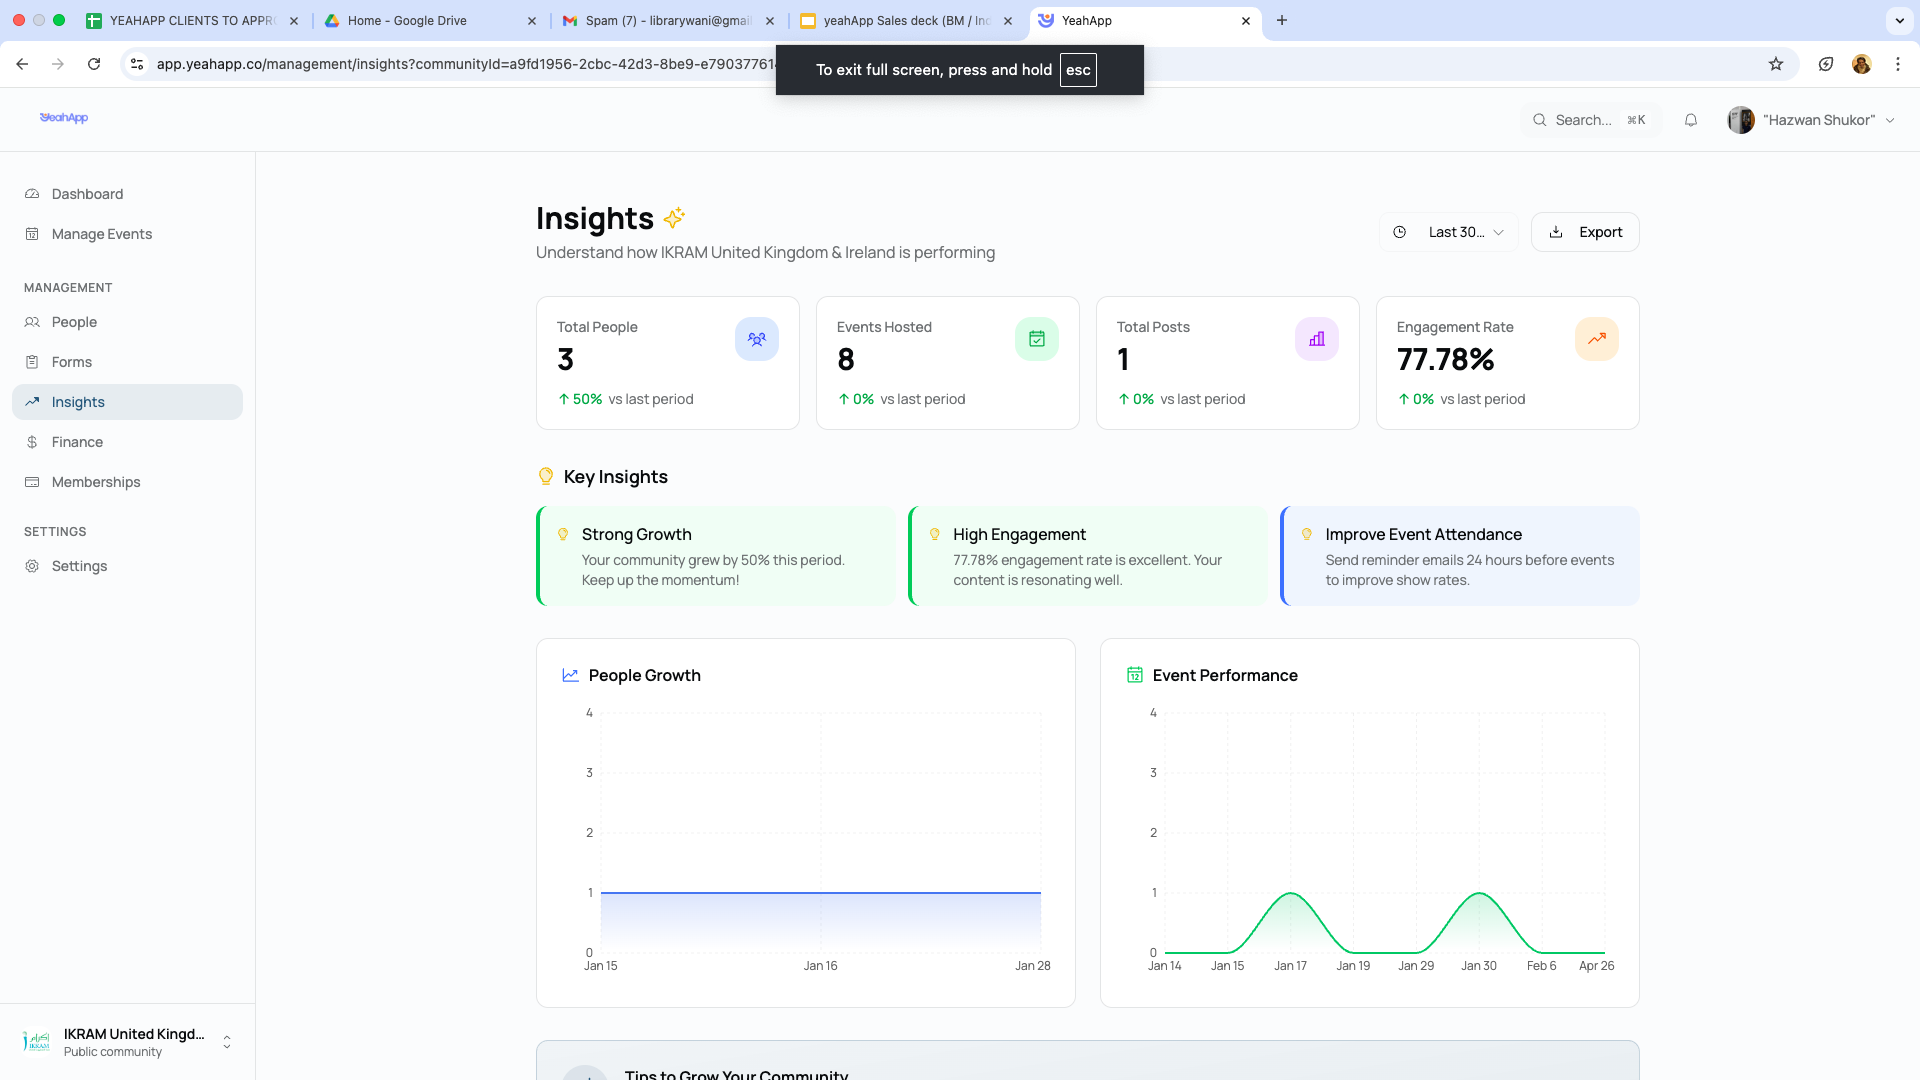Screen dimensions: 1920x1080
Task: Click the Total People group icon
Action: coord(757,339)
